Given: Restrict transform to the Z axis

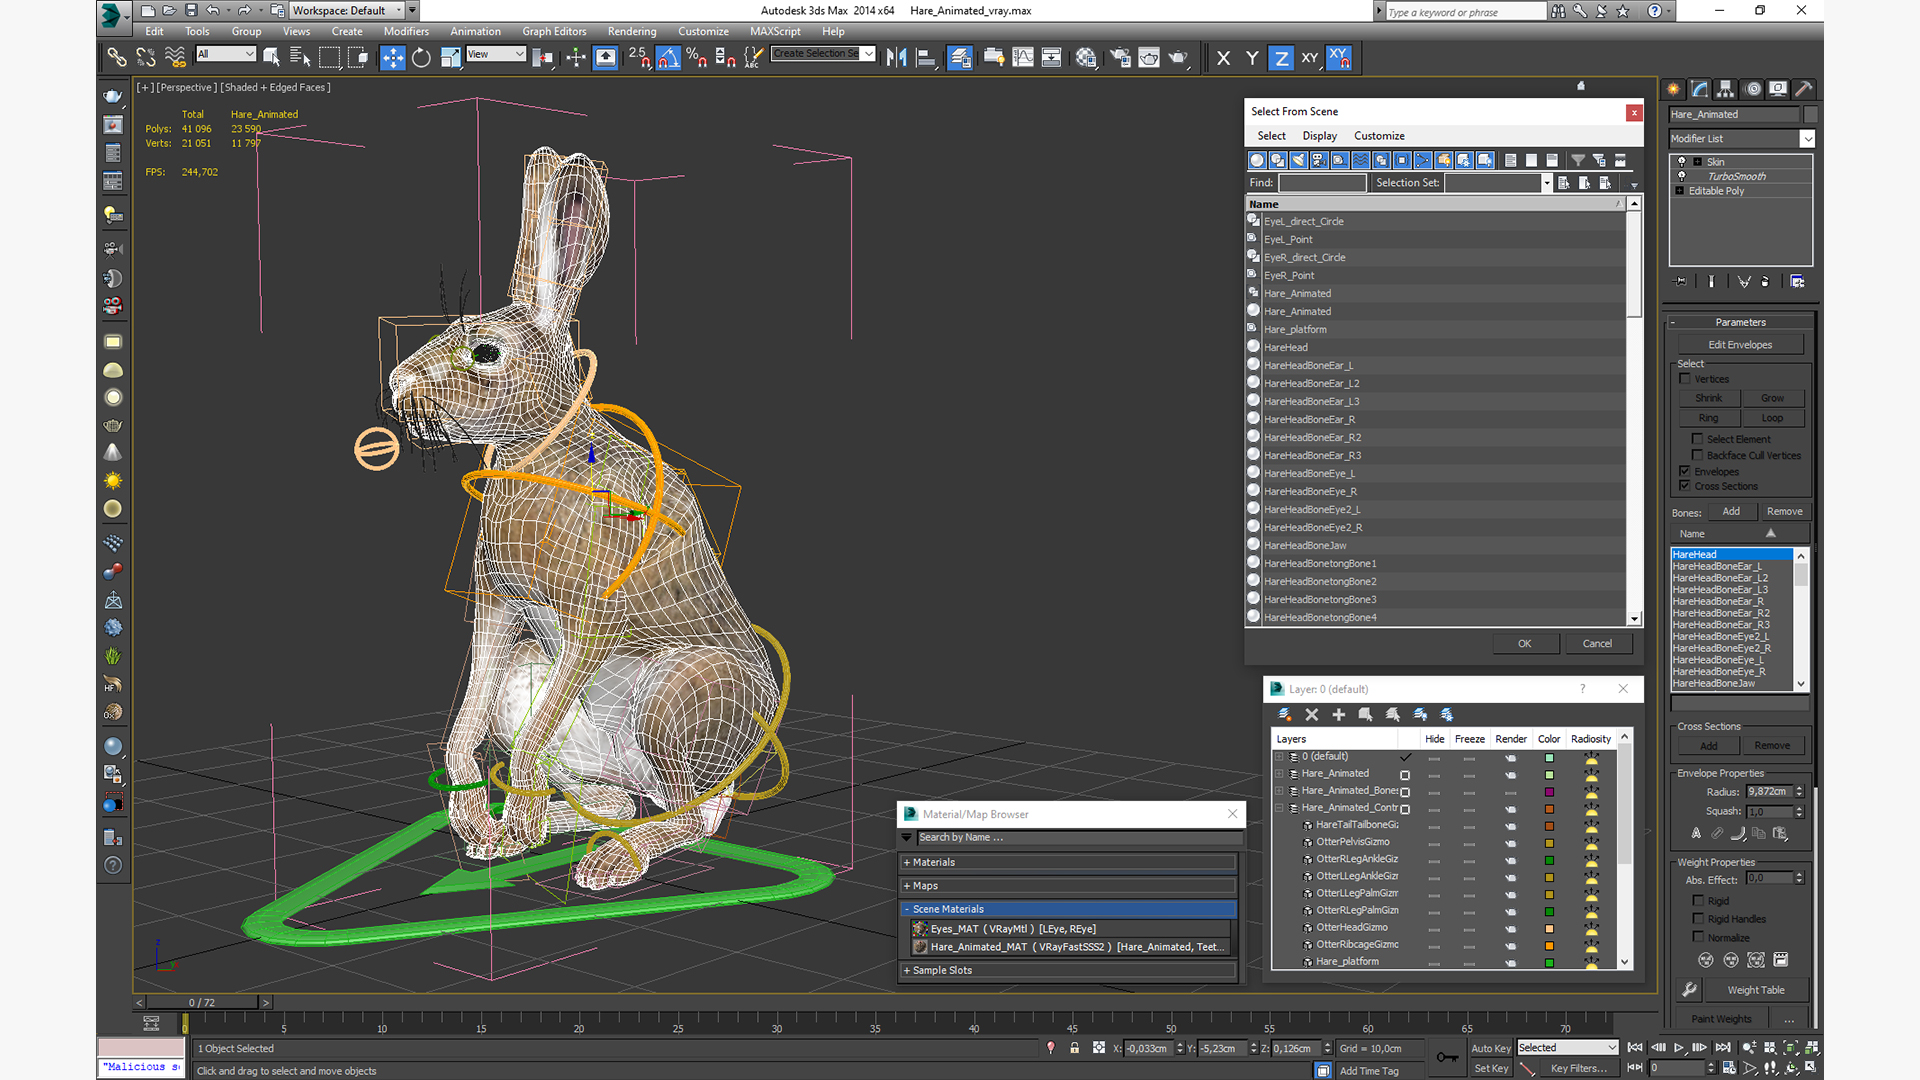Looking at the screenshot, I should (1281, 58).
